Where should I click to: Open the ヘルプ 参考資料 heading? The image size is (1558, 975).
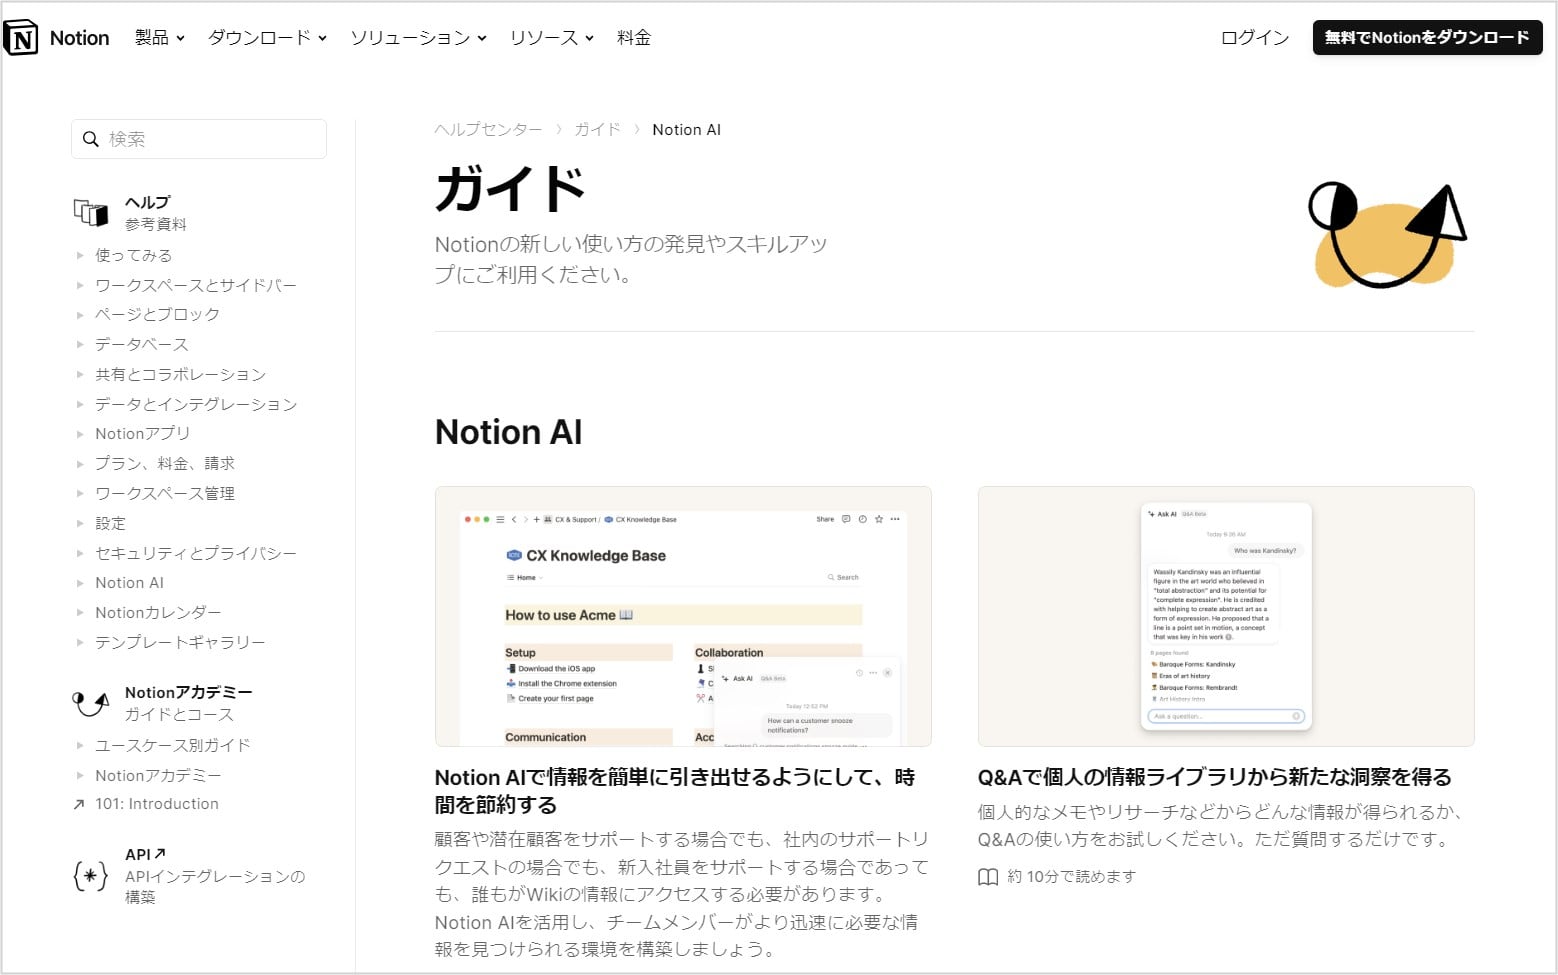coord(155,213)
